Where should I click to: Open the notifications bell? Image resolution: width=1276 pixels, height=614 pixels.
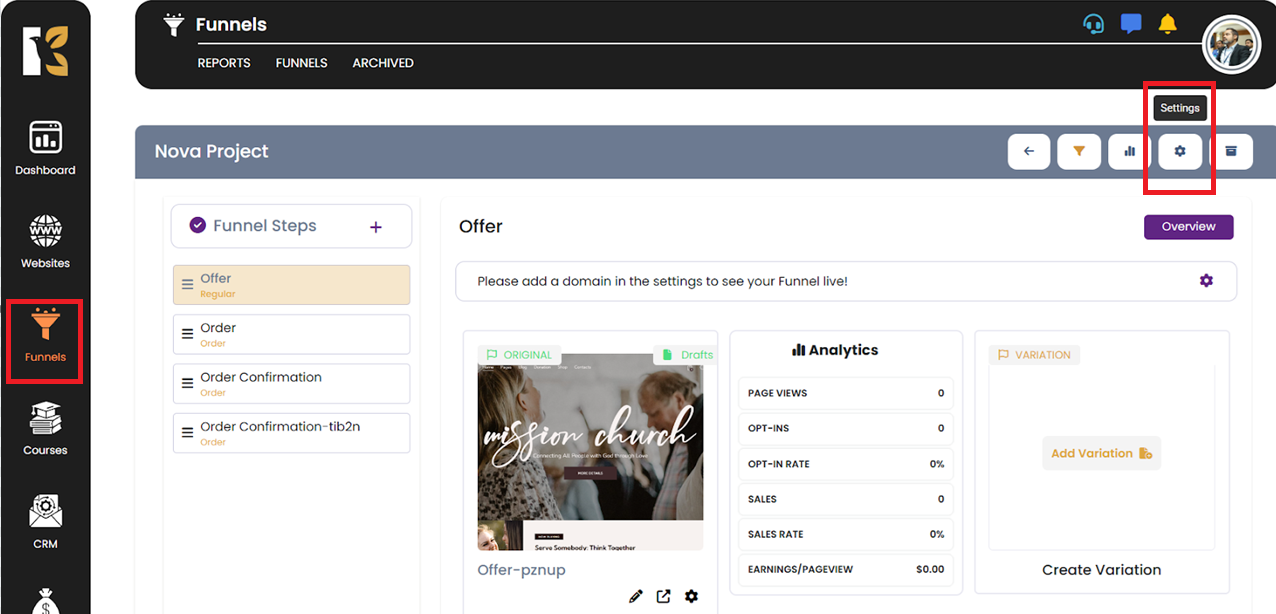coord(1167,24)
